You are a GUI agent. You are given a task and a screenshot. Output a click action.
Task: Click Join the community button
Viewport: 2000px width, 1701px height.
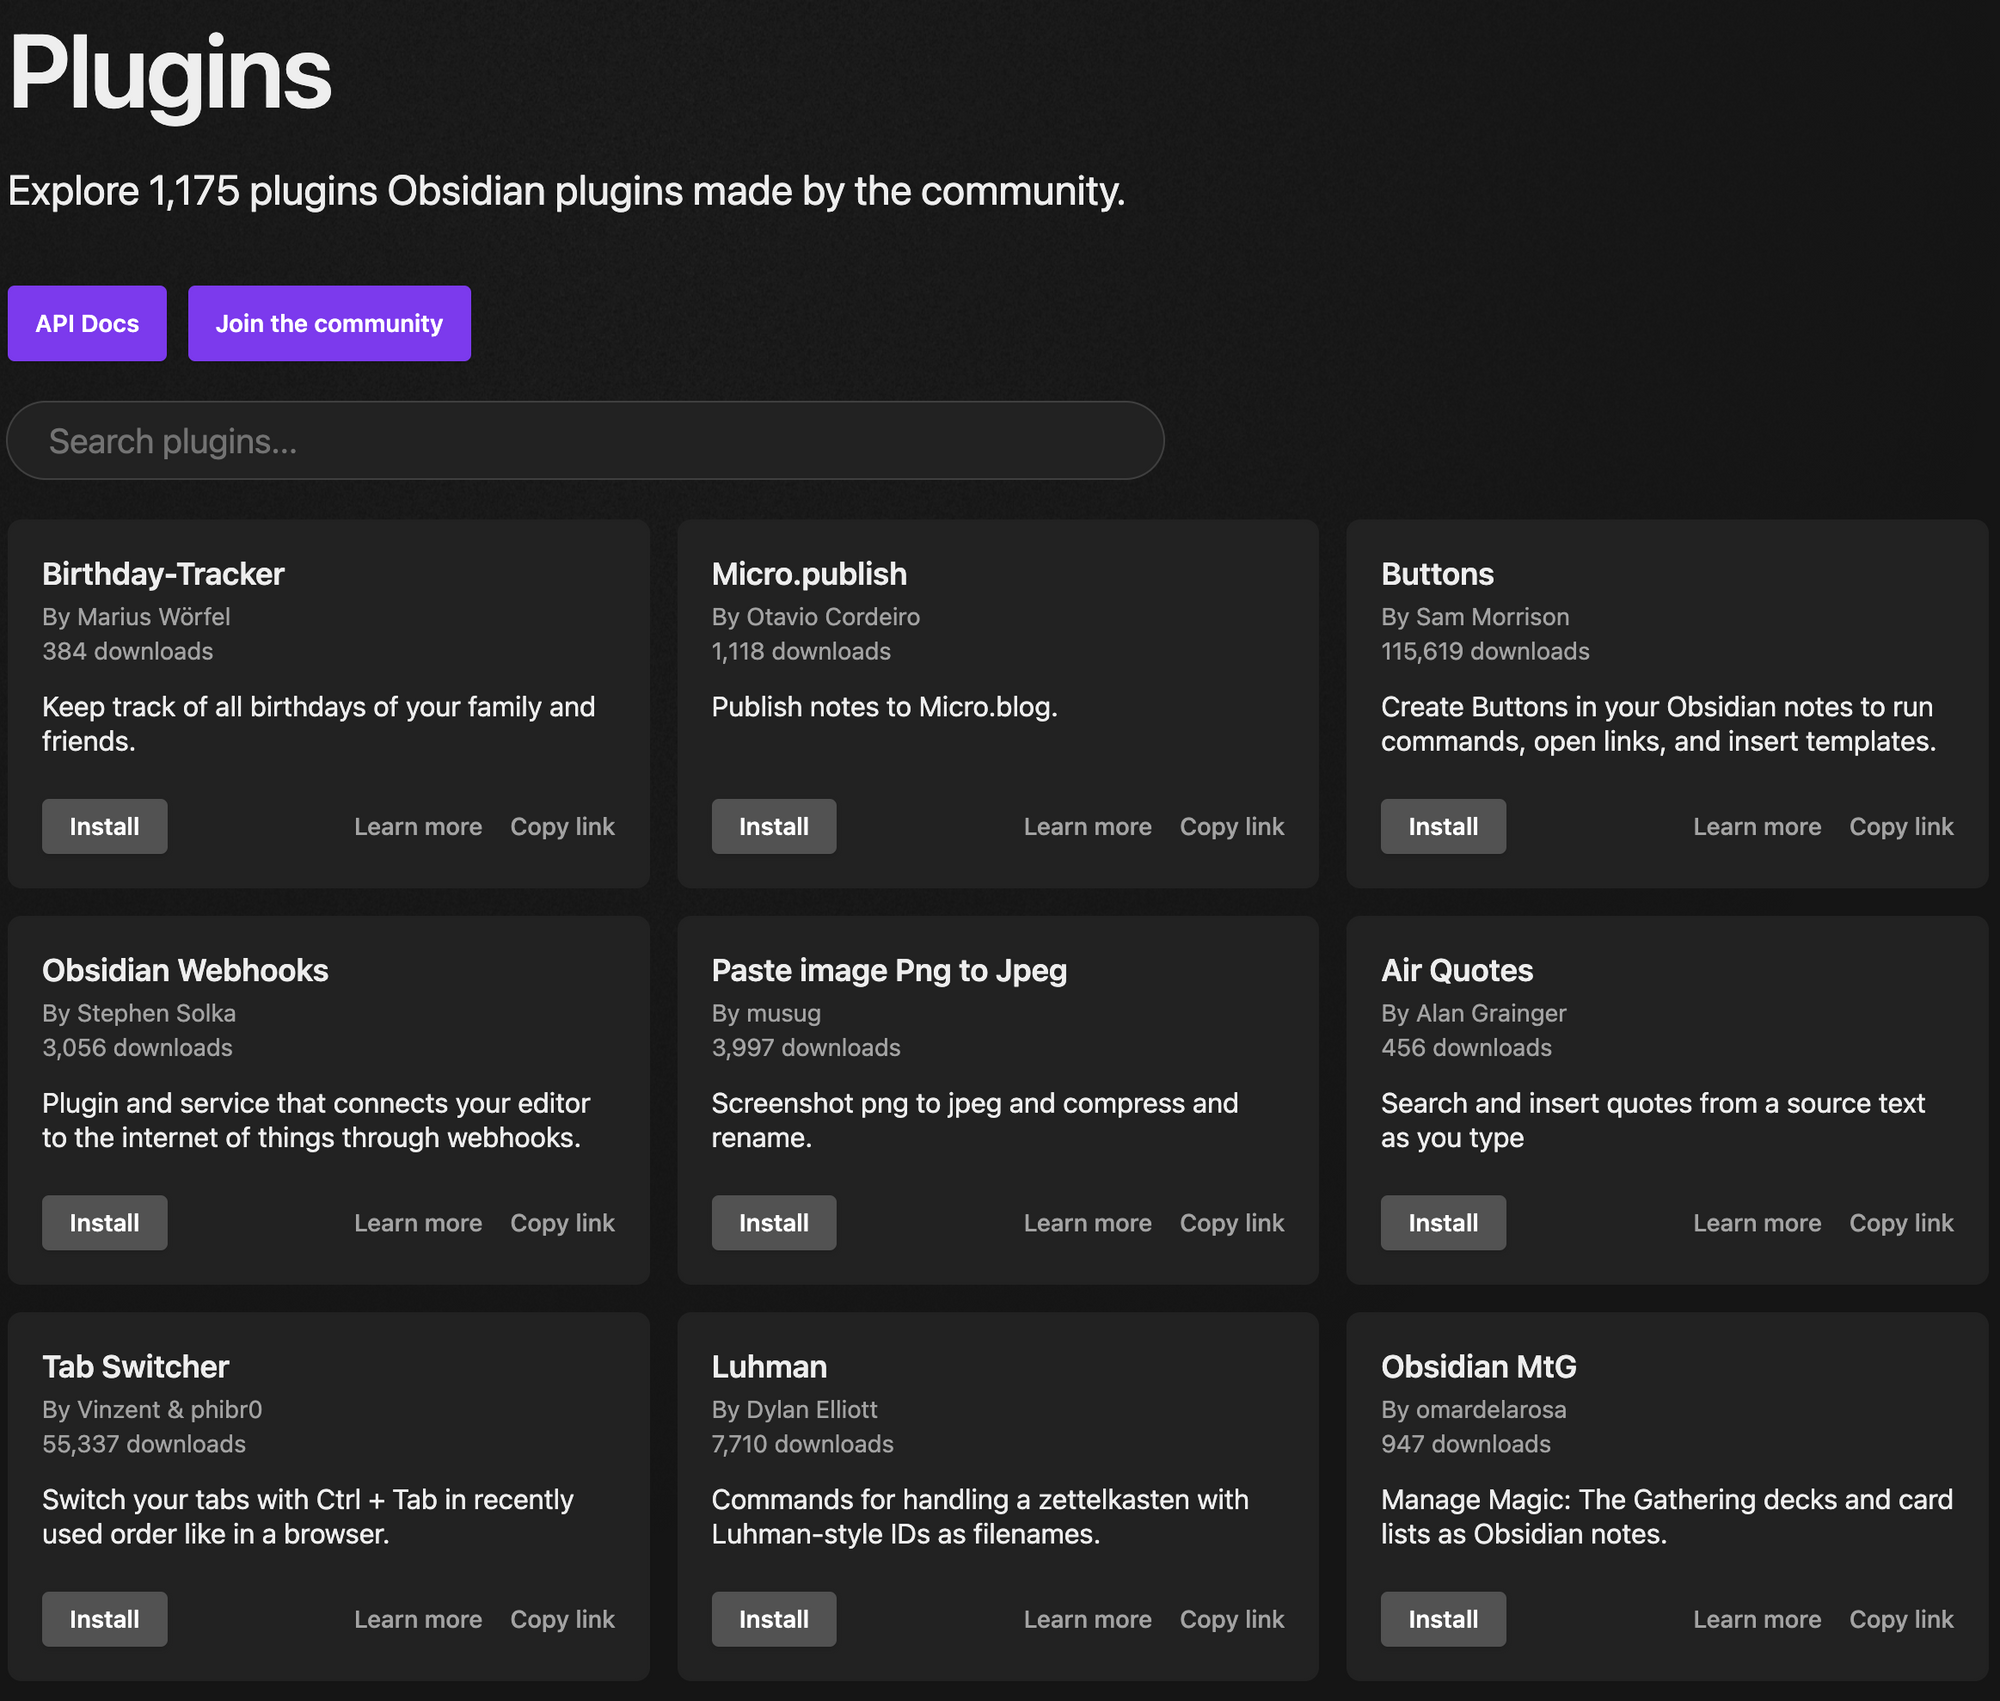(x=329, y=323)
